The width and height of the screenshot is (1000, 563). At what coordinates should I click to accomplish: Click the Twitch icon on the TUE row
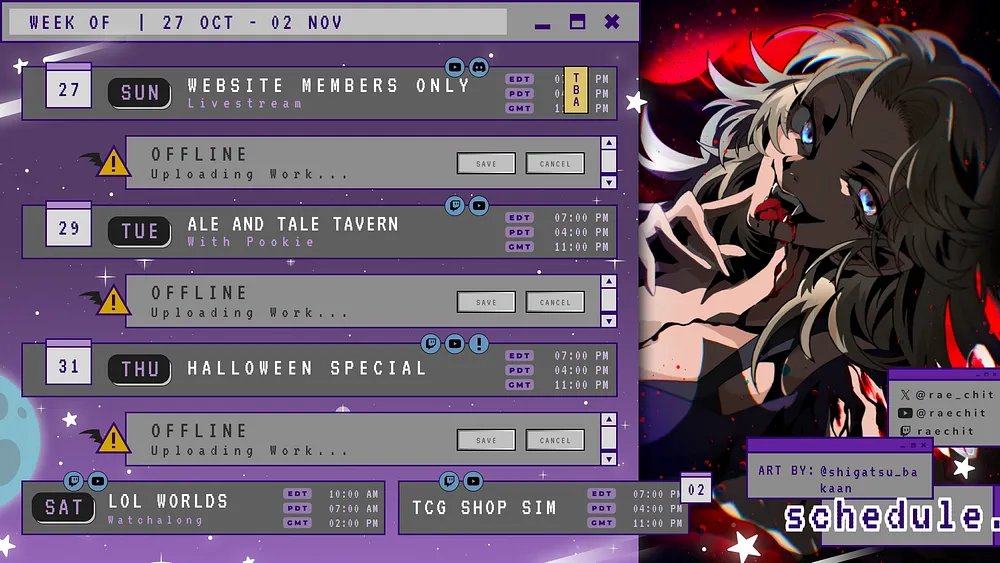[x=455, y=205]
